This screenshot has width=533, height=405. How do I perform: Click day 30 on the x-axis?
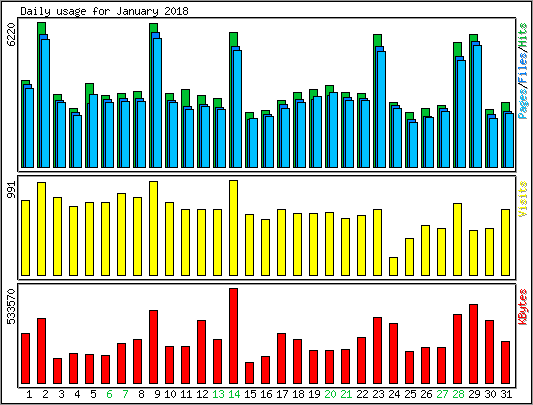(490, 394)
